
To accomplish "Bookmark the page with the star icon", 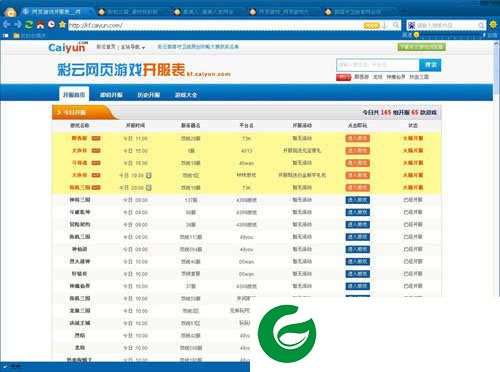I will (62, 24).
